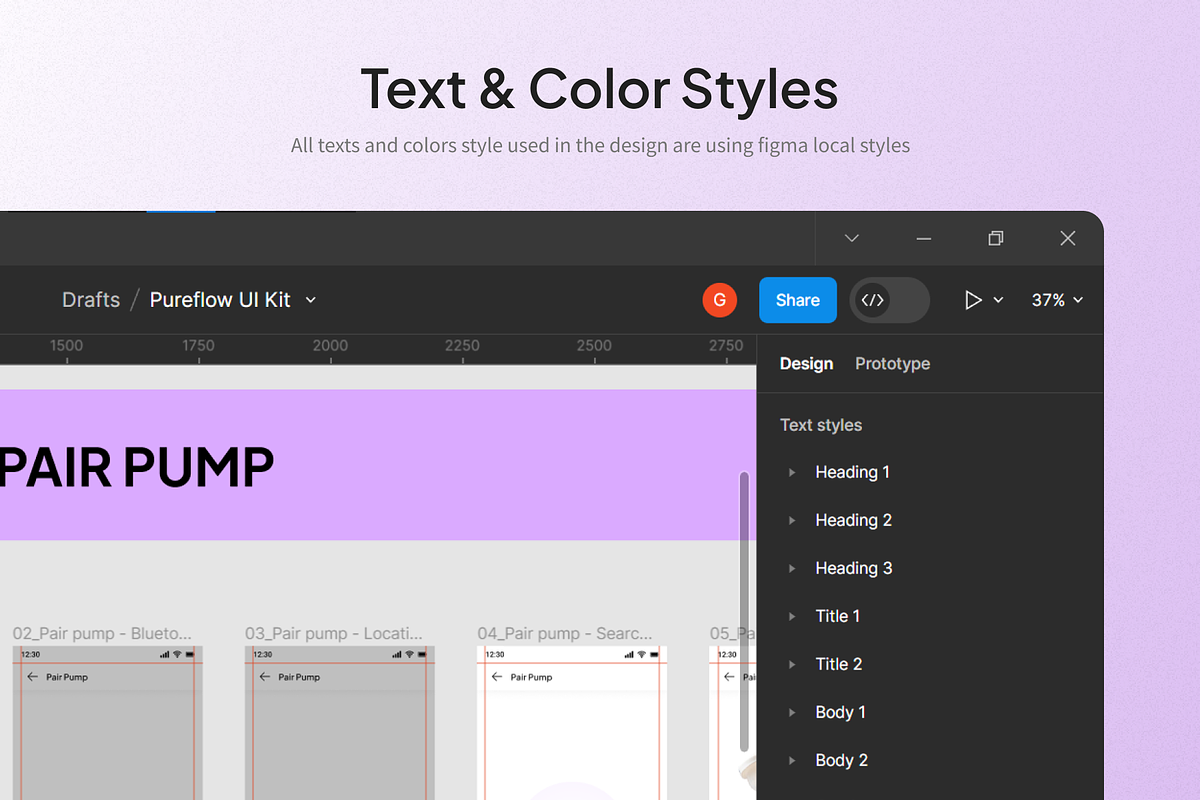The height and width of the screenshot is (800, 1200).
Task: Expand the Heading 2 text style
Action: pyautogui.click(x=792, y=520)
